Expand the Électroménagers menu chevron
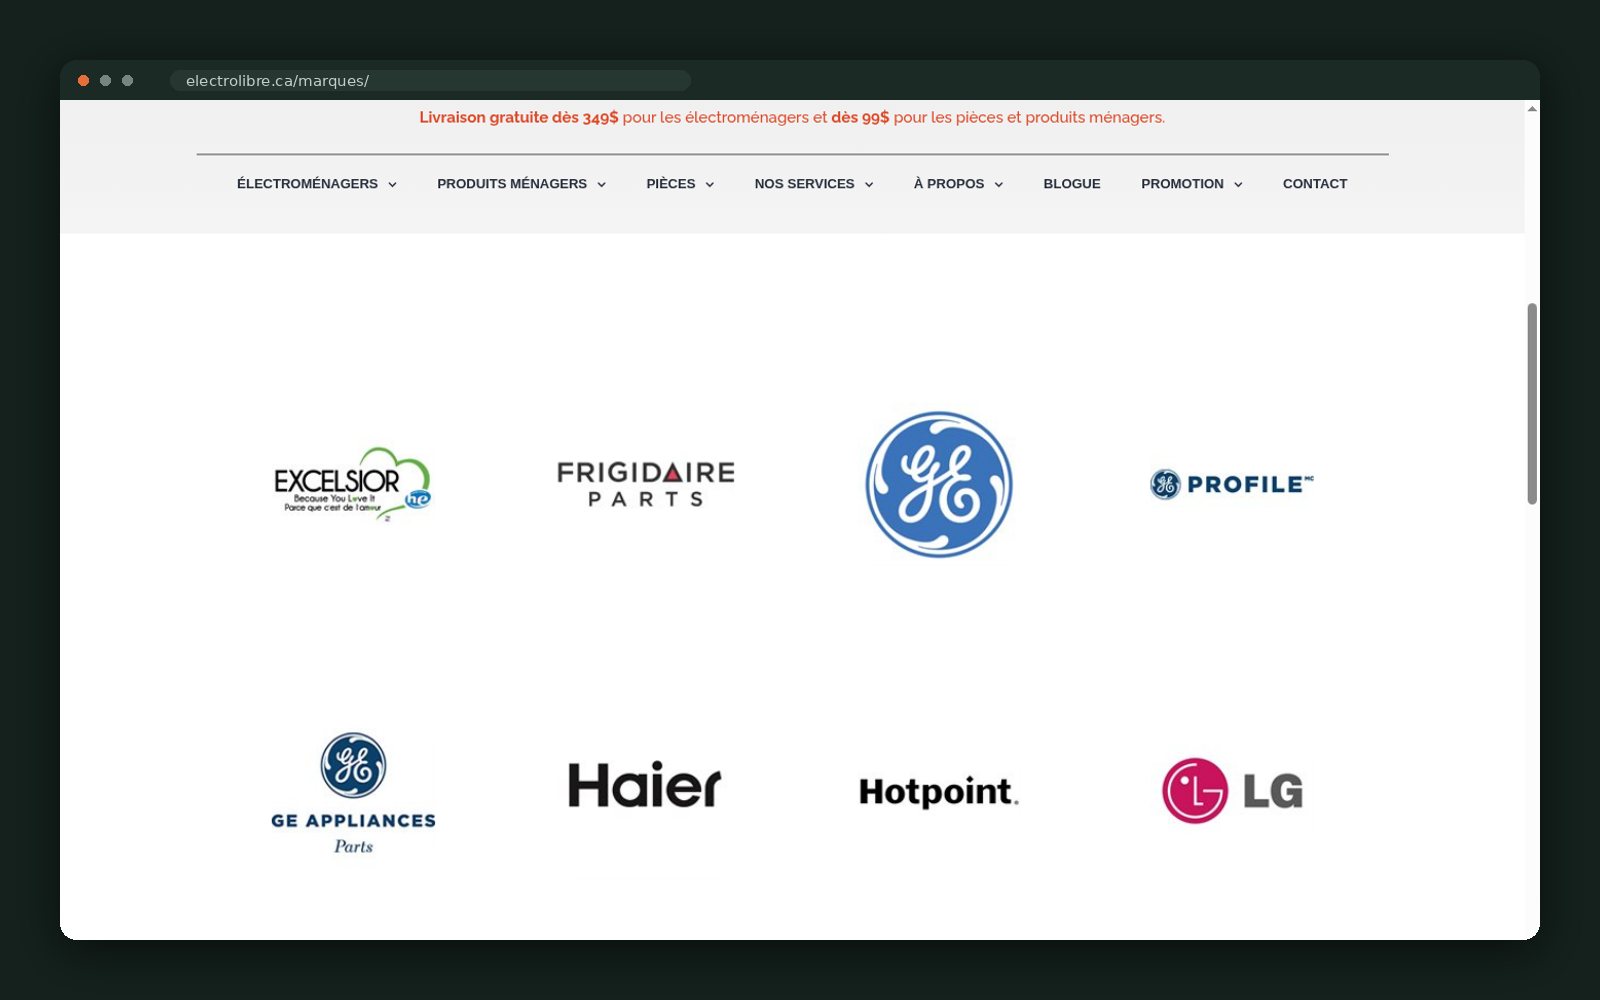The height and width of the screenshot is (1000, 1600). tap(392, 185)
